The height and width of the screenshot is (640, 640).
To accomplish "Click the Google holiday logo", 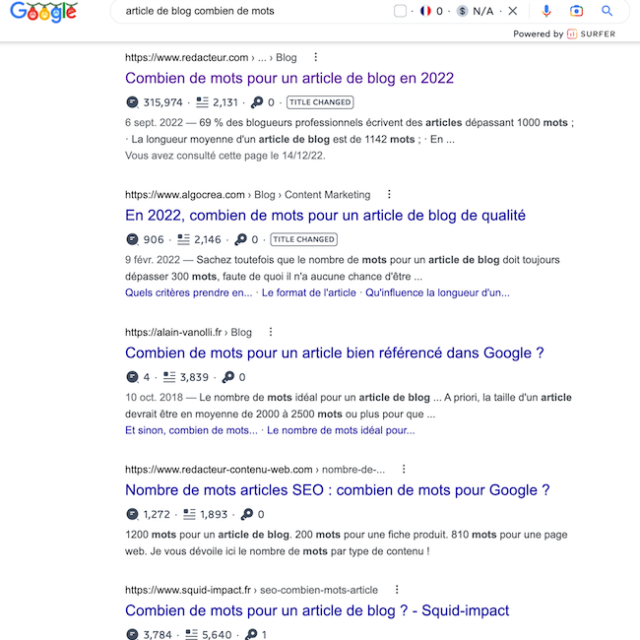I will [x=44, y=11].
